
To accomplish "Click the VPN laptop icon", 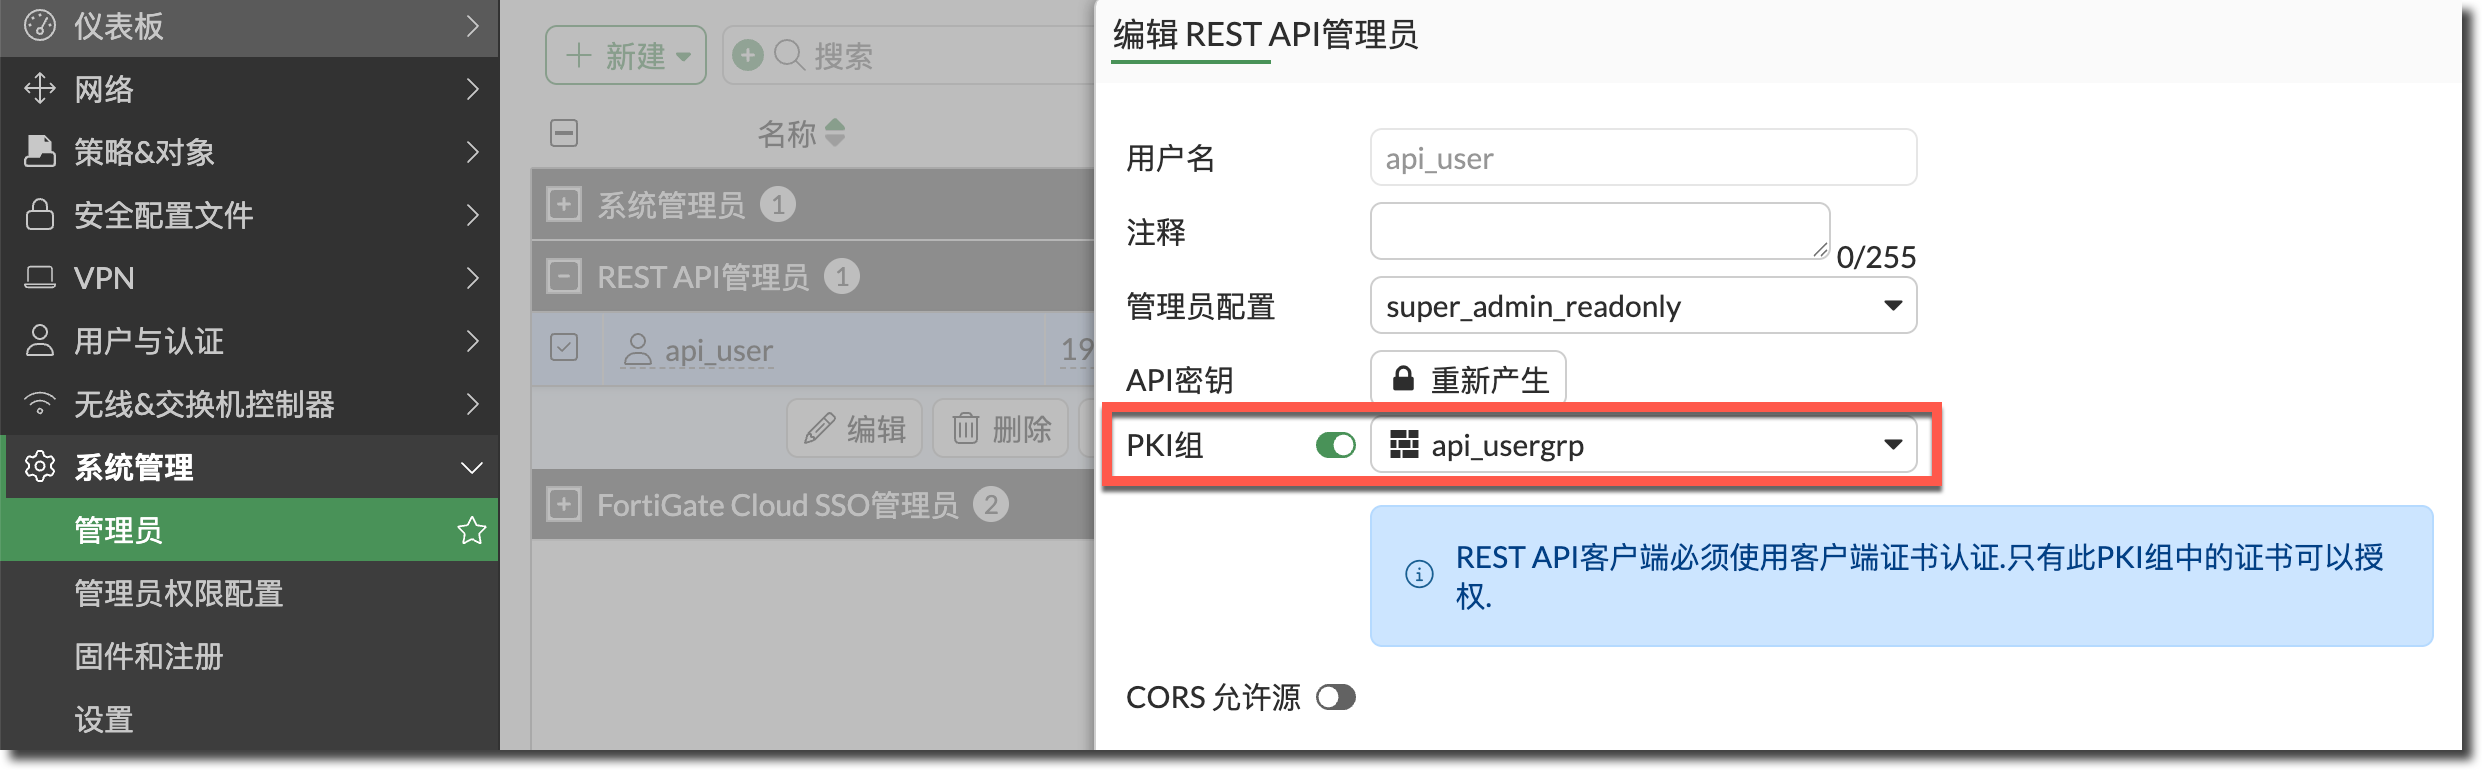I will click(x=39, y=278).
